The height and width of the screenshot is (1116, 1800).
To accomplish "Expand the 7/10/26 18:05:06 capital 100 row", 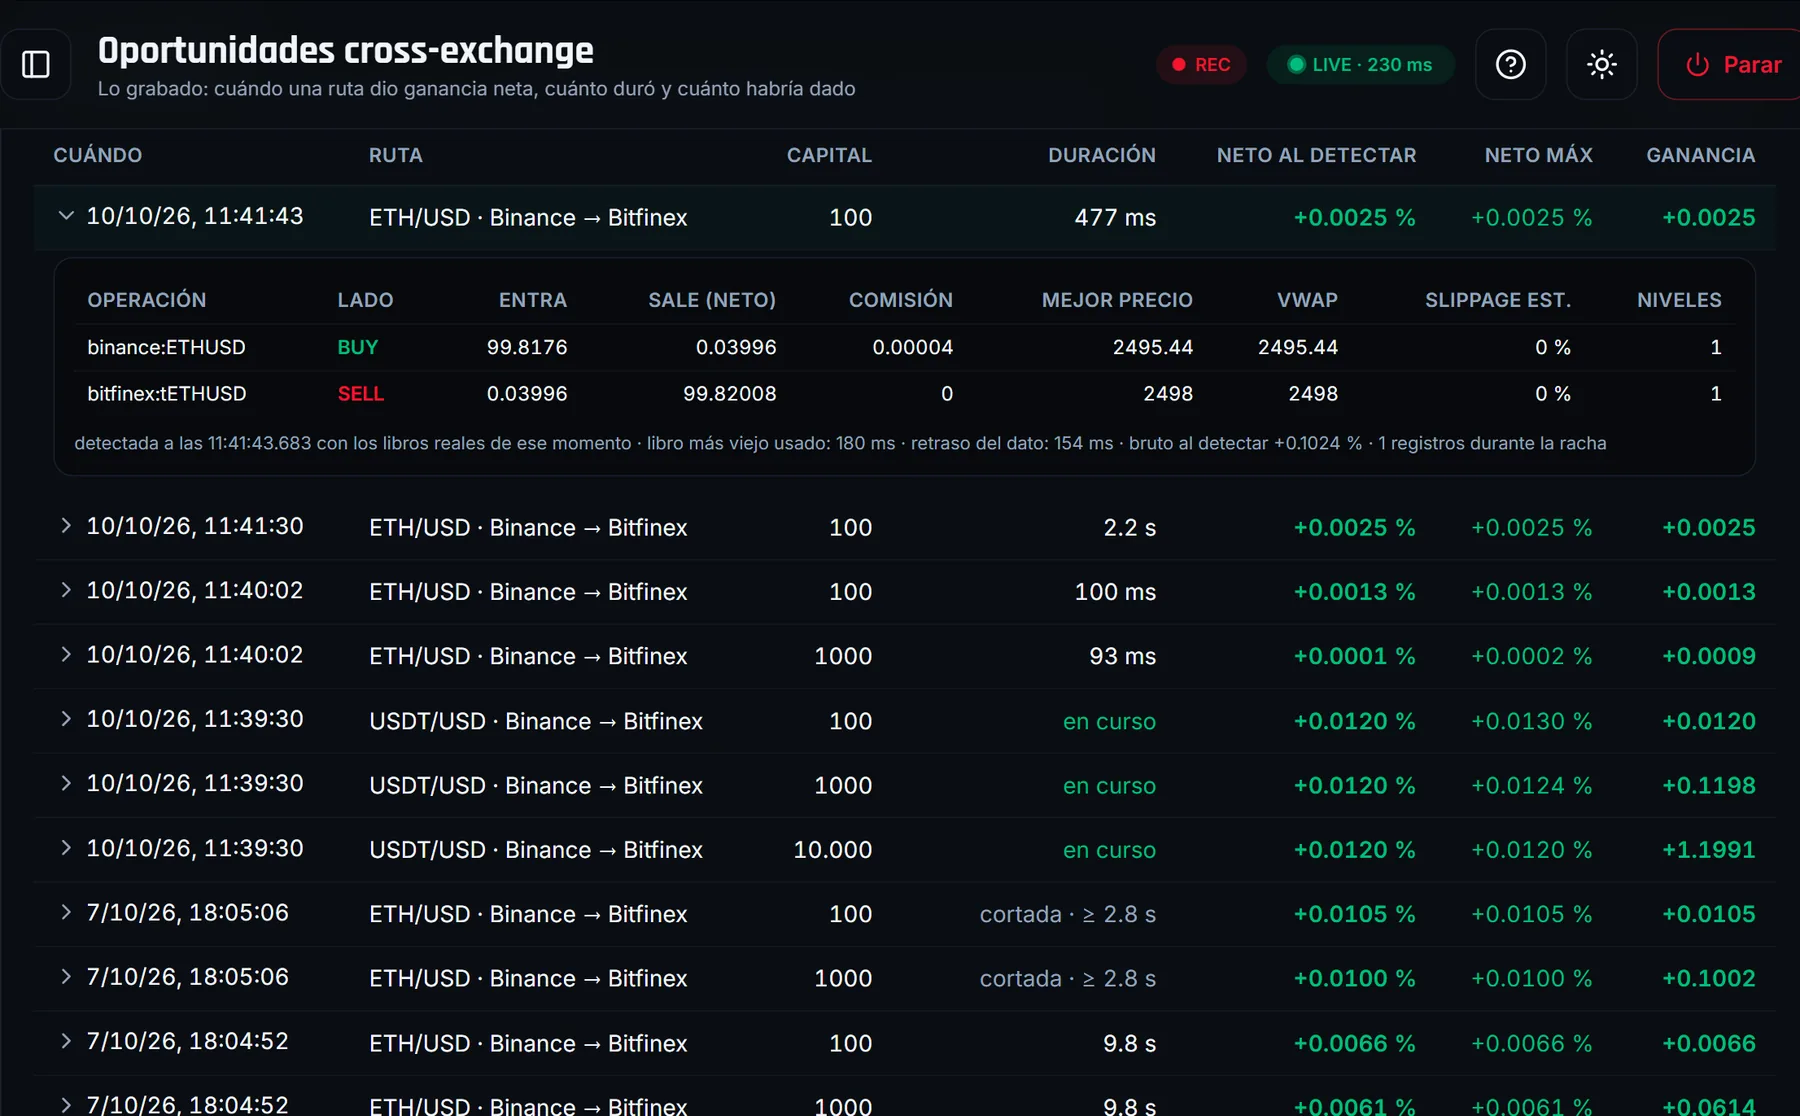I will (66, 912).
